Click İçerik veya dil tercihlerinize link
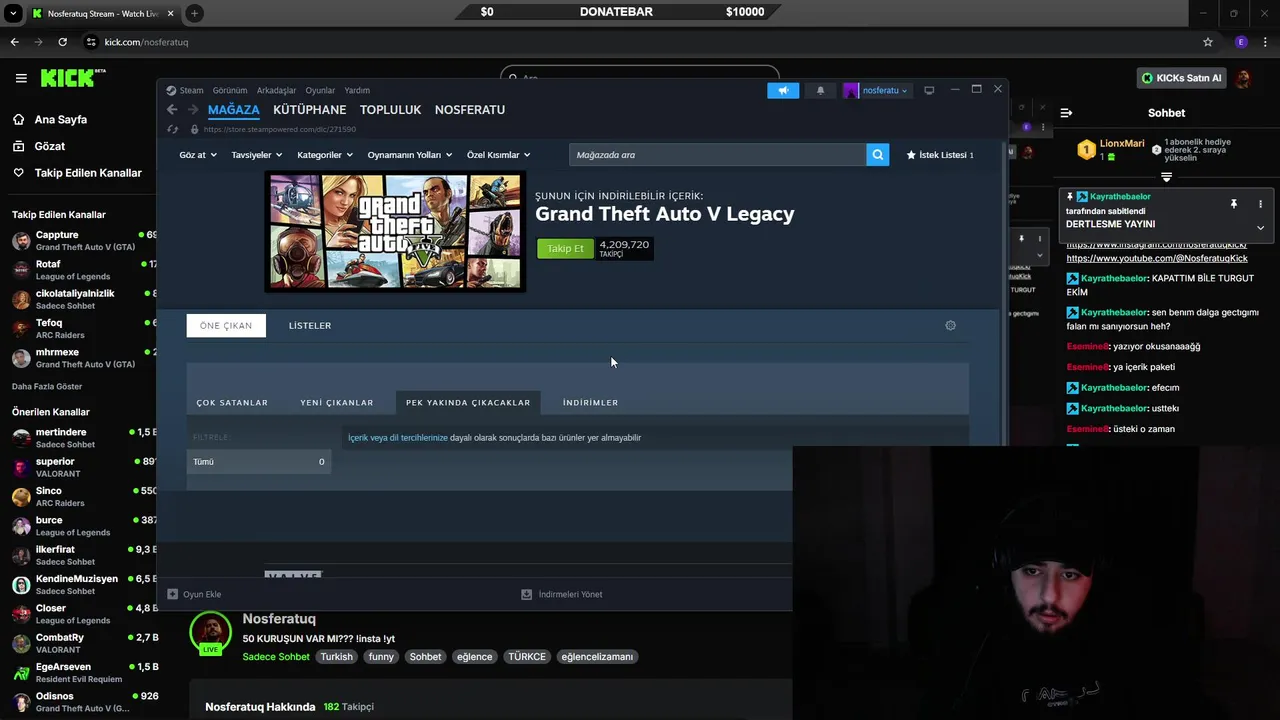 398,438
